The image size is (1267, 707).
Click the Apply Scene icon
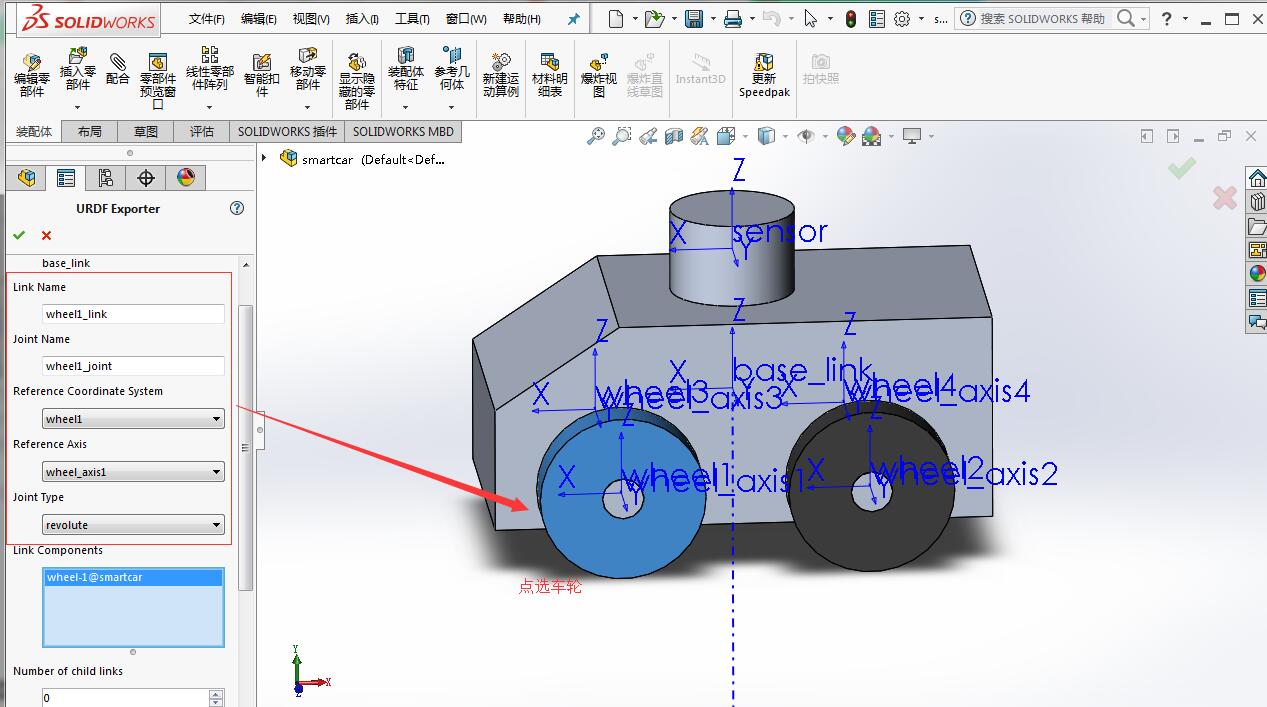pyautogui.click(x=871, y=136)
